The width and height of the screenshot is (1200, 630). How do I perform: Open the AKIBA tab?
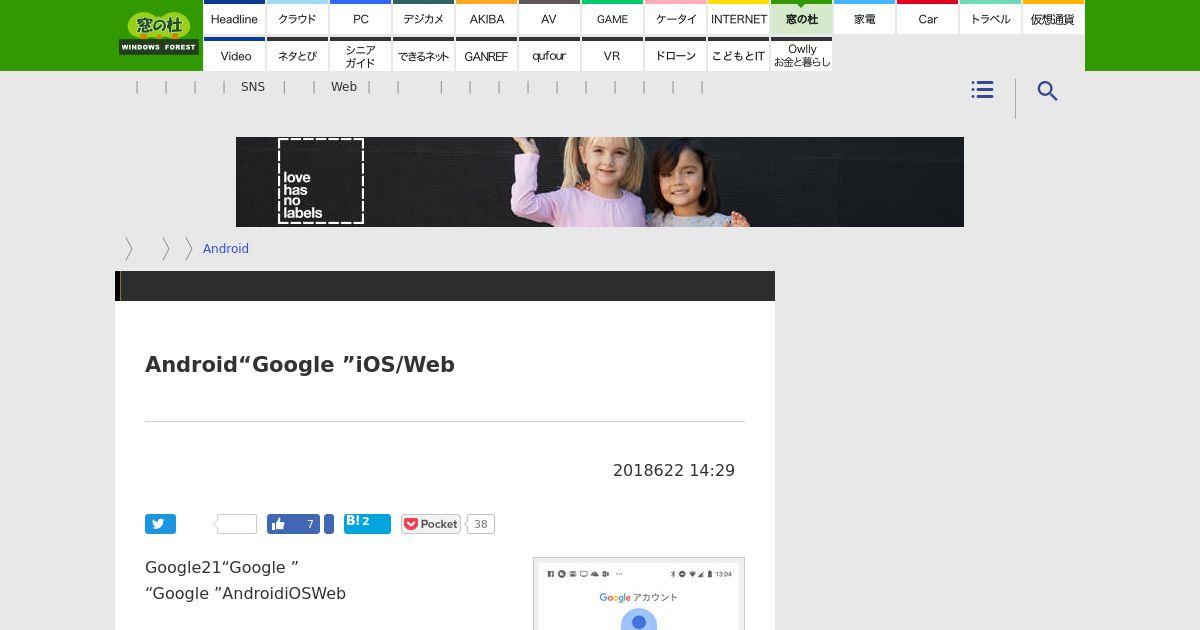click(x=486, y=18)
